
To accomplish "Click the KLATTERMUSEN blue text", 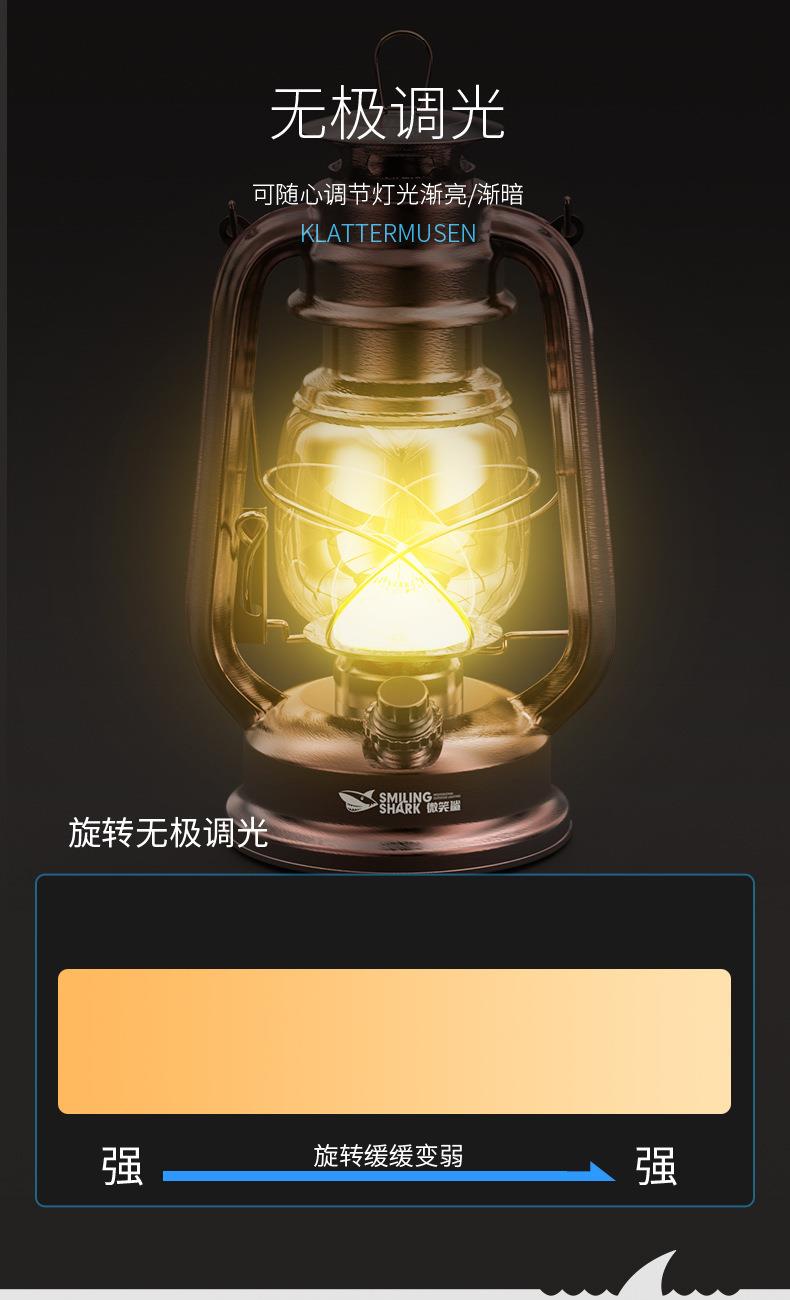I will [388, 233].
